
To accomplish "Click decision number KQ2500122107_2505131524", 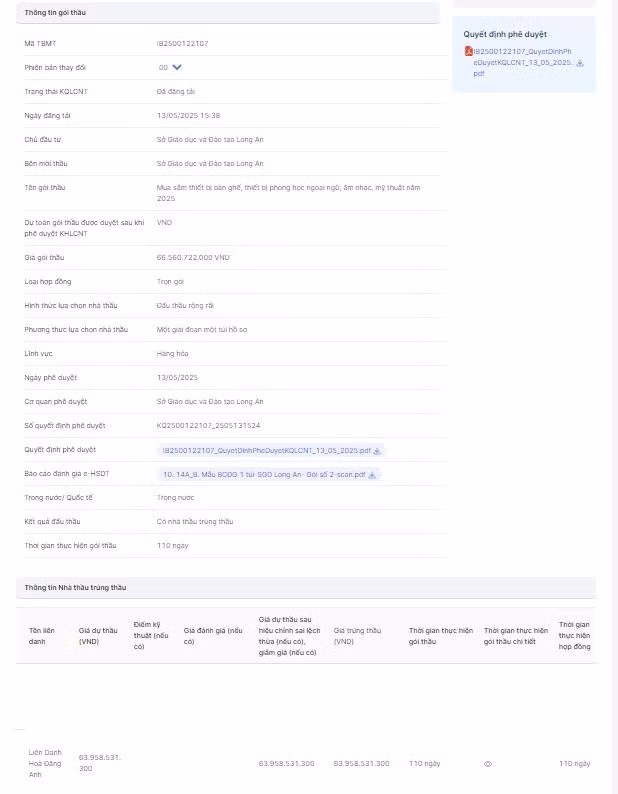I will [x=208, y=426].
